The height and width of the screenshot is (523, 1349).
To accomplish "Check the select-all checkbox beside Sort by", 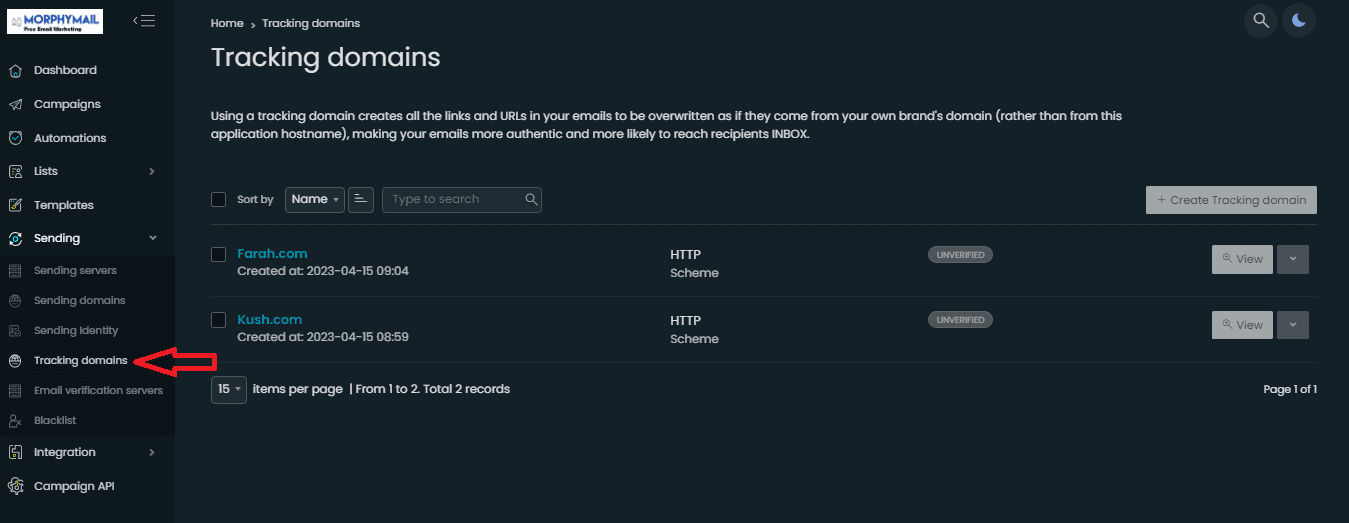I will coord(219,199).
